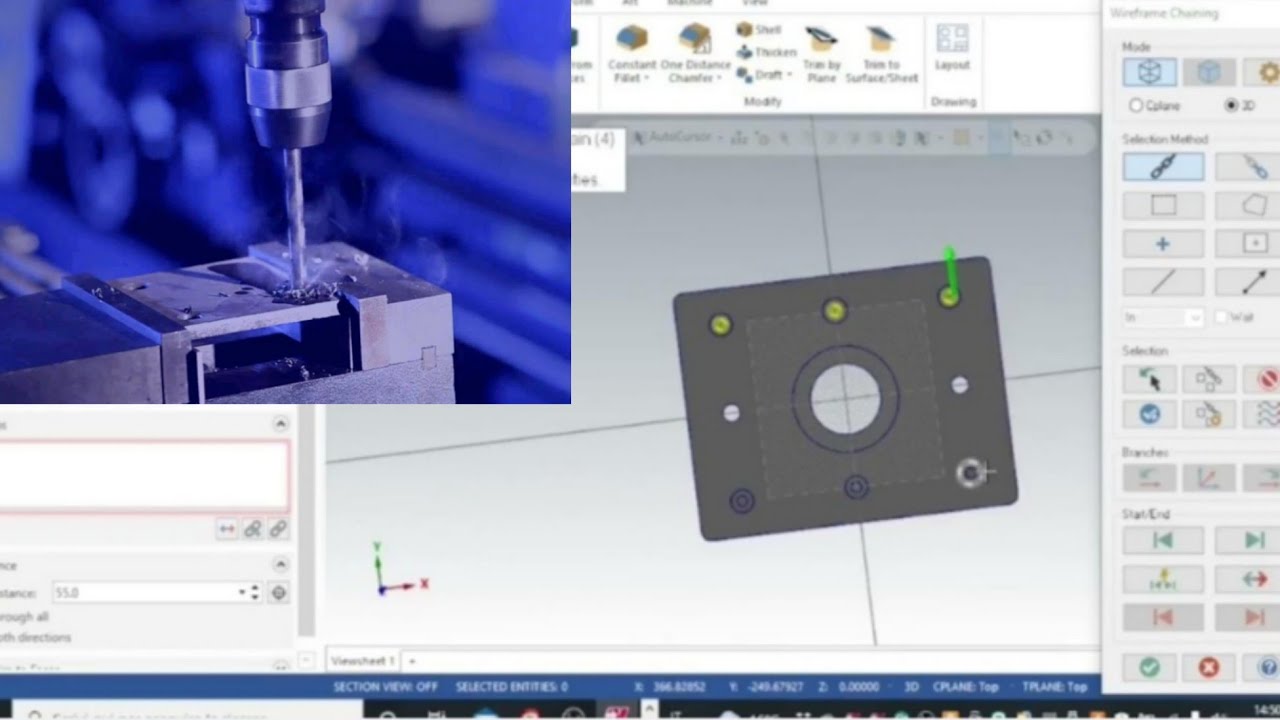
Task: Choose the Chain selection method
Action: tap(1163, 167)
